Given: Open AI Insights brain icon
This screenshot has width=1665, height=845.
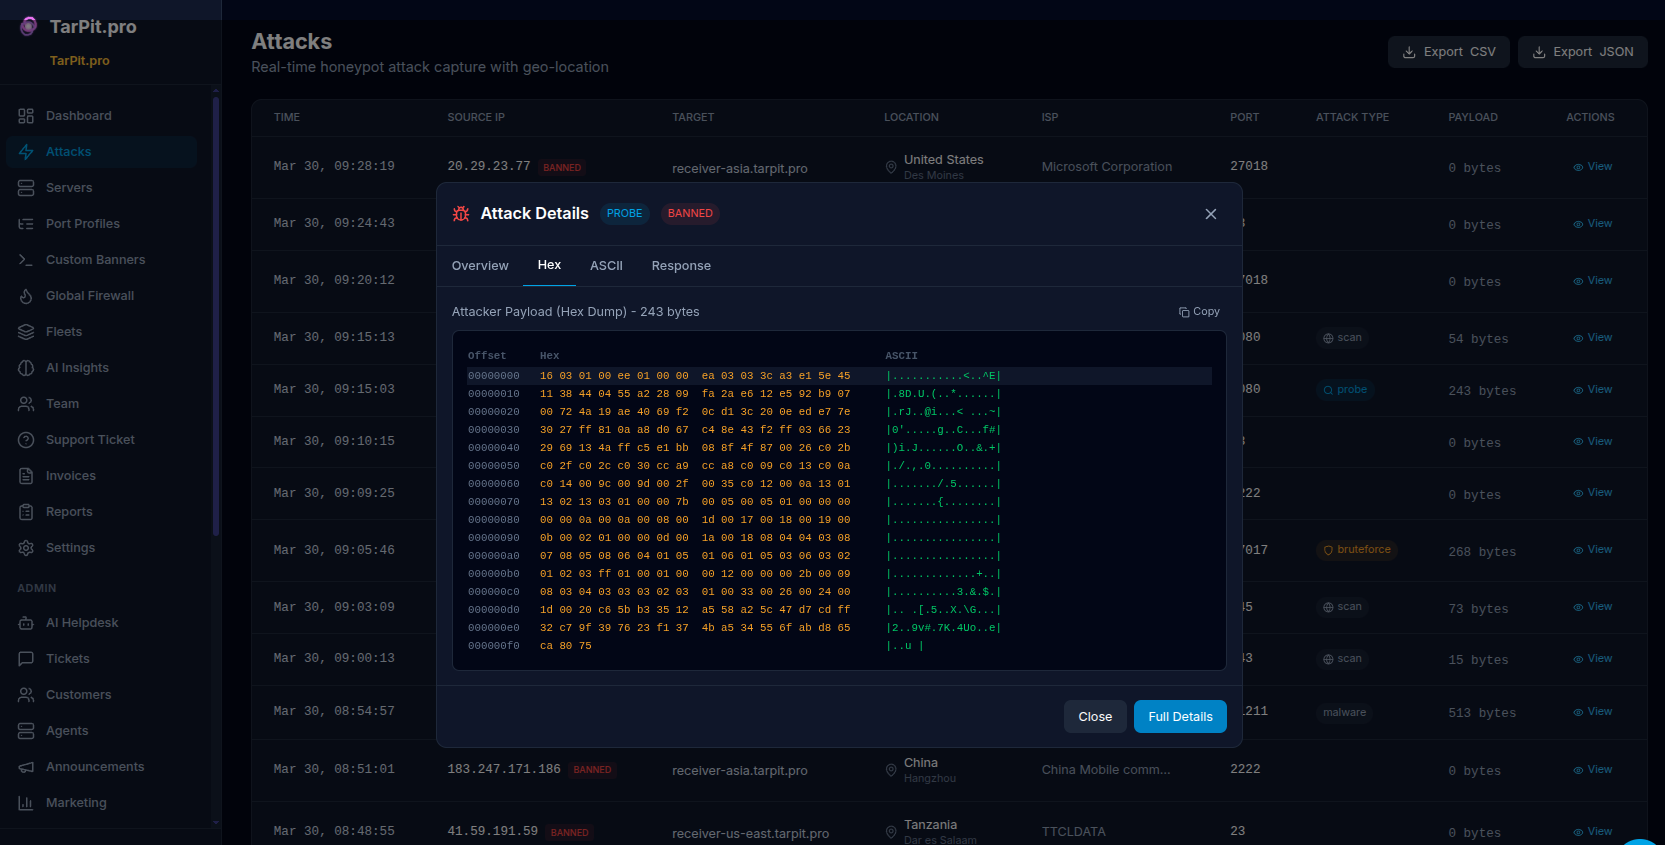Looking at the screenshot, I should pos(26,368).
